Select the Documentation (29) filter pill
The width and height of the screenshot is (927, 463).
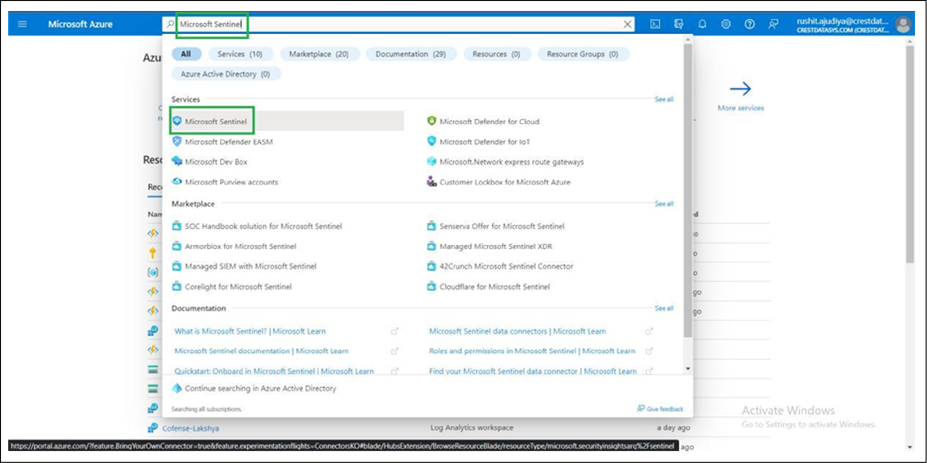tap(411, 54)
